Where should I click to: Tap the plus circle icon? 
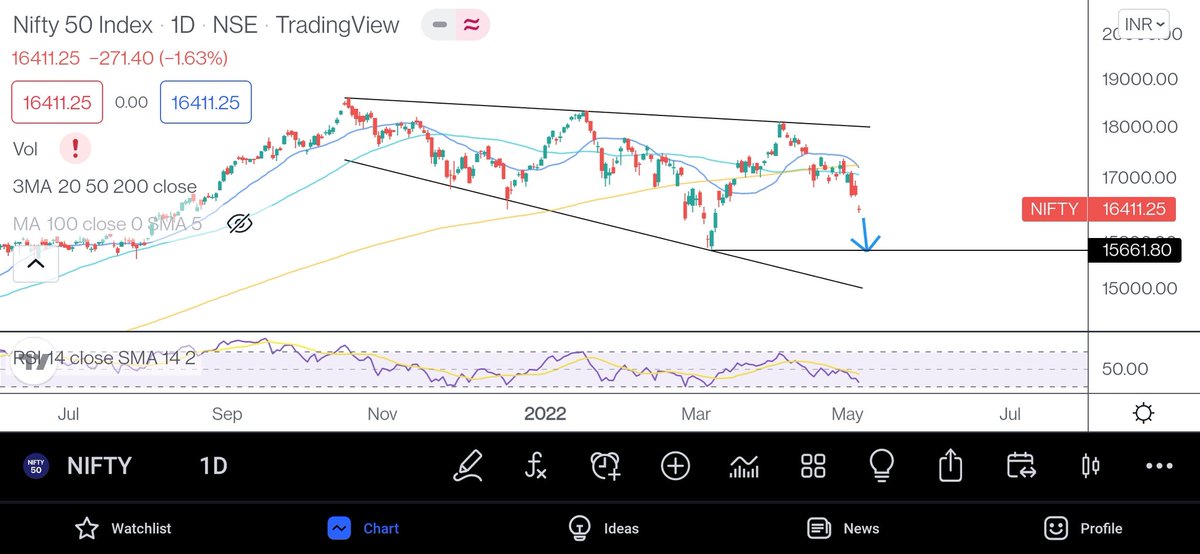pos(675,466)
